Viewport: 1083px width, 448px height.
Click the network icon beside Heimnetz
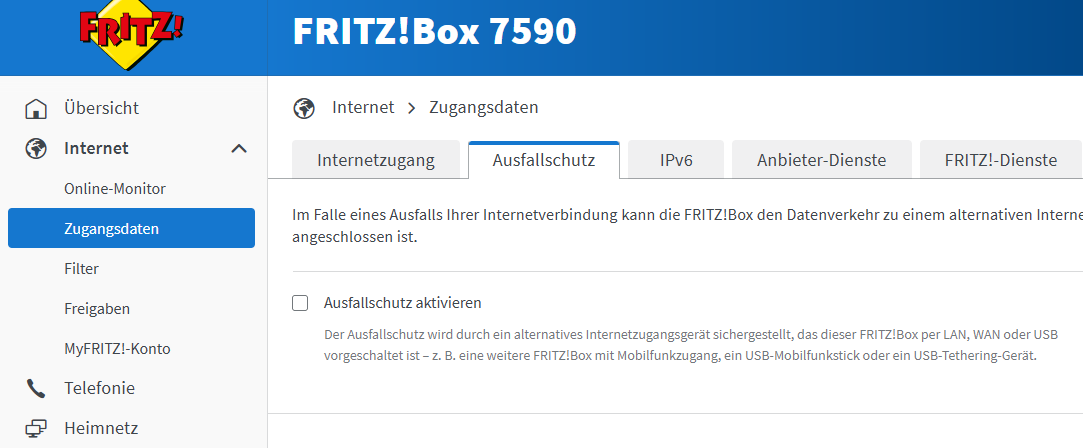coord(36,429)
